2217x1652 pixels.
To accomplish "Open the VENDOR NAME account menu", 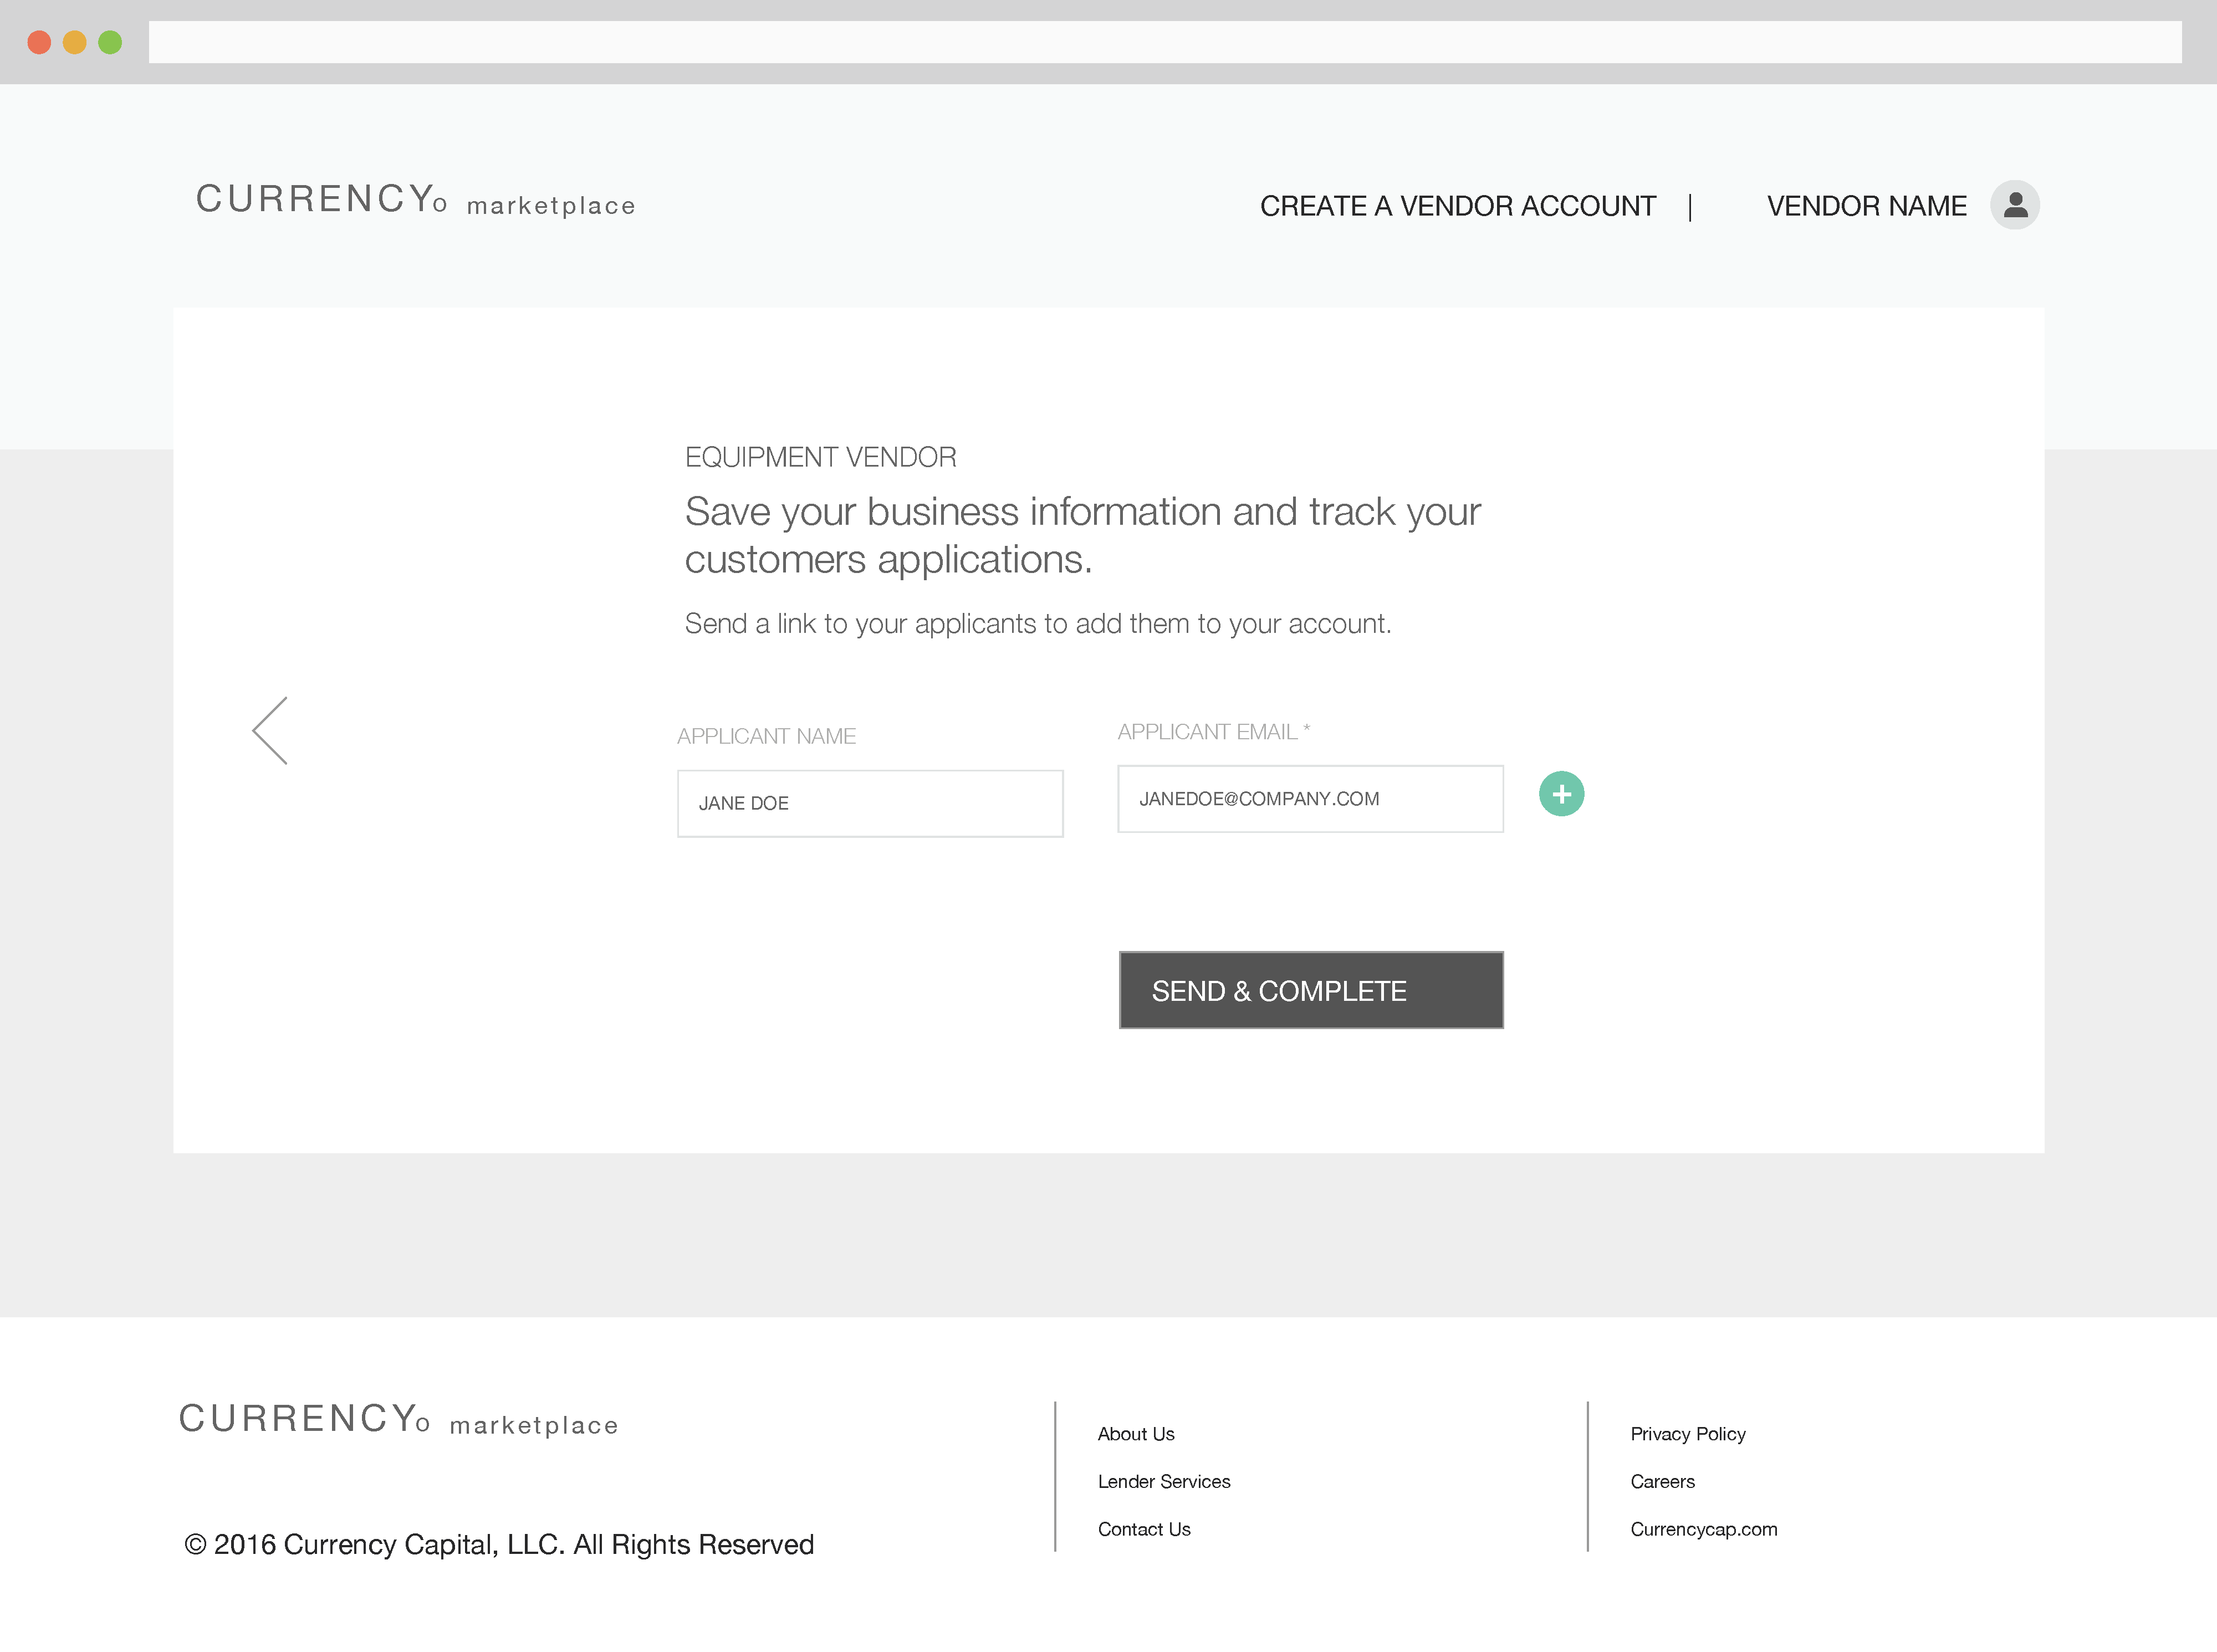I will (x=1866, y=205).
